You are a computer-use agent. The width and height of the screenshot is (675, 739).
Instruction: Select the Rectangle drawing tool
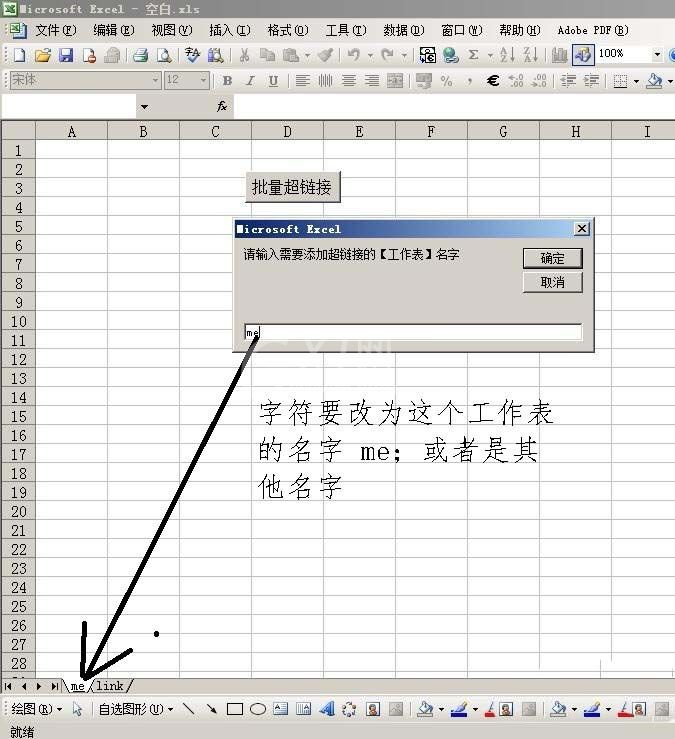click(235, 709)
